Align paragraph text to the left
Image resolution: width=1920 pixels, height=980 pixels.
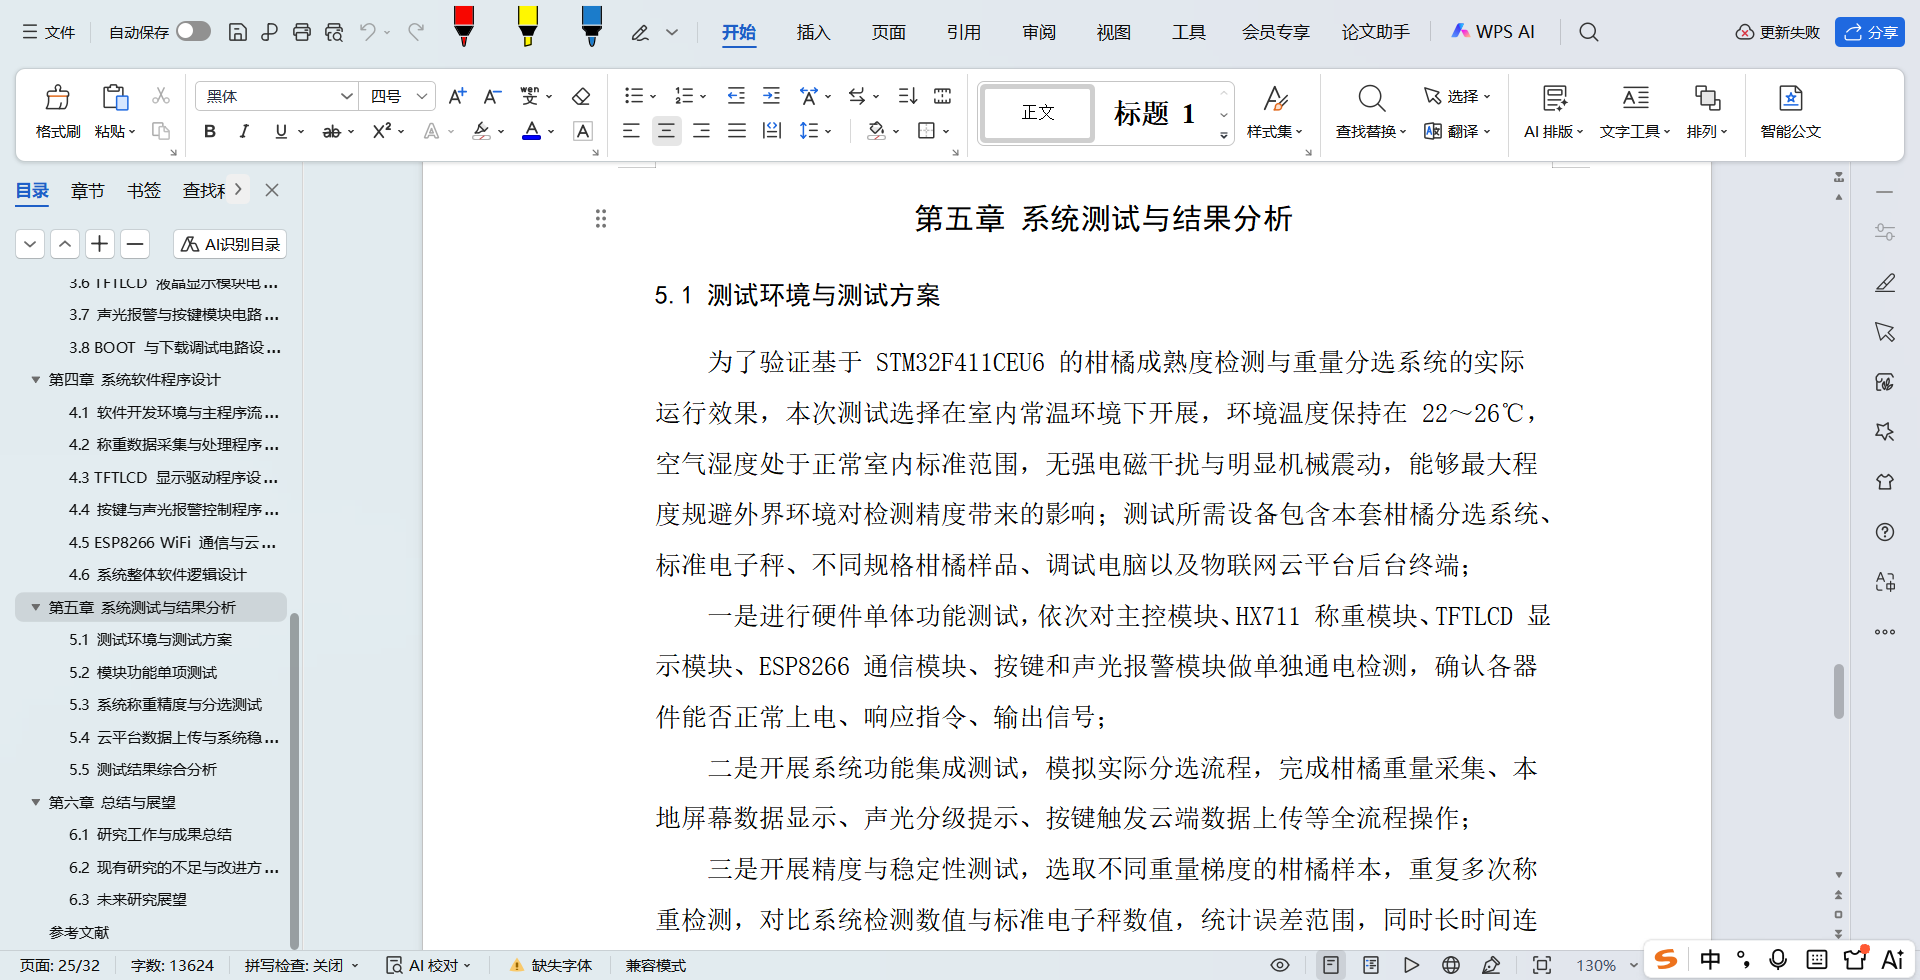coord(631,131)
